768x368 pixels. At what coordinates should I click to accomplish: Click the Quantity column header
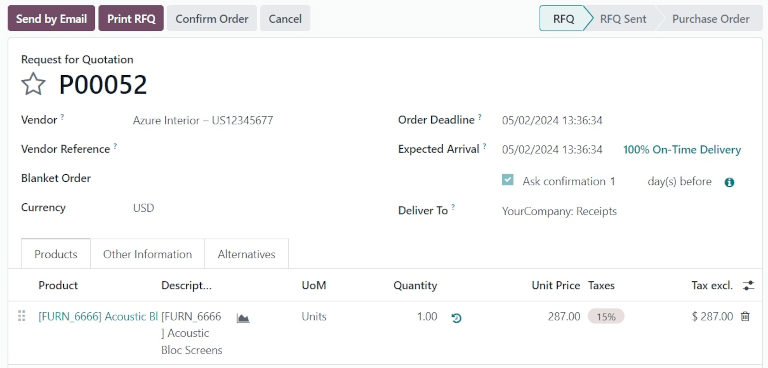[415, 285]
